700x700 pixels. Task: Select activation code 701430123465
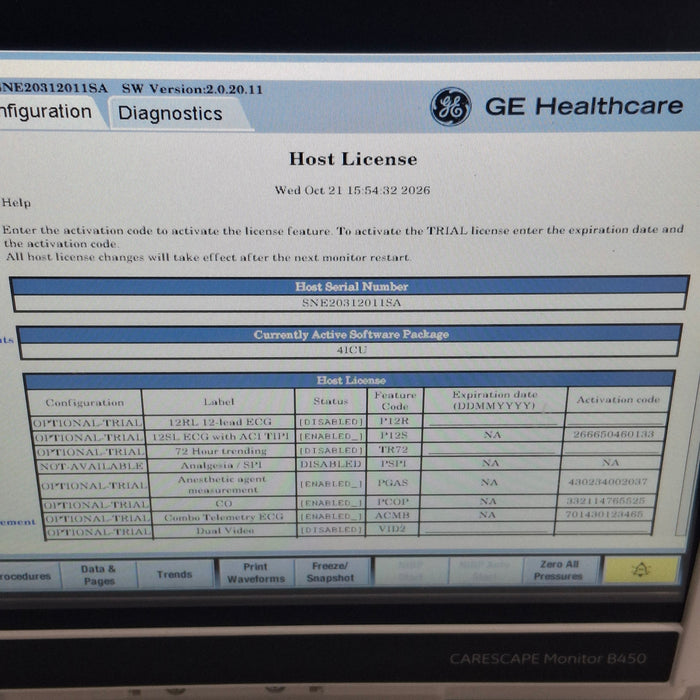coord(604,514)
